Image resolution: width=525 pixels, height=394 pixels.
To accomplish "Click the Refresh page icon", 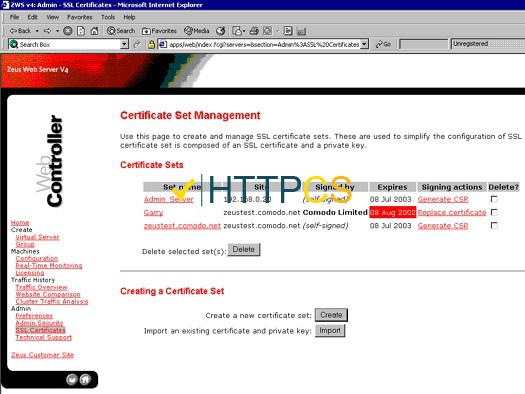I will point(81,31).
